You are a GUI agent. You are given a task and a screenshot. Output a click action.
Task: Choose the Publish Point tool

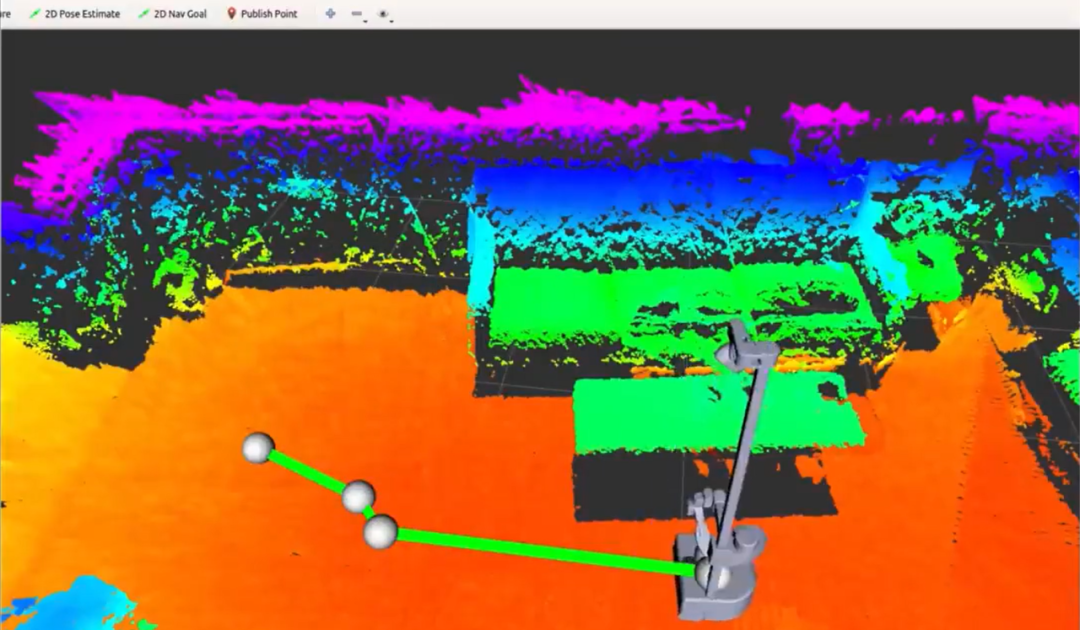point(262,14)
